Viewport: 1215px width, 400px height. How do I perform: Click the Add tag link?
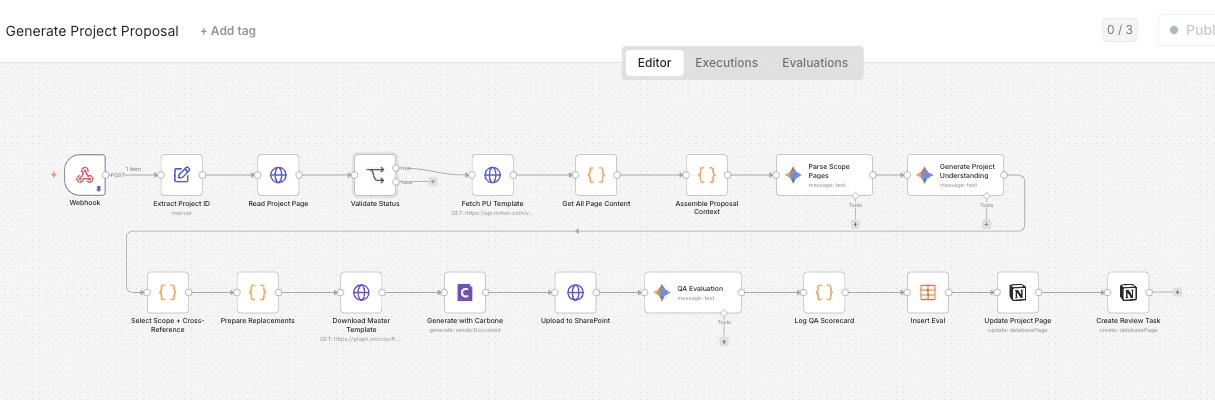coord(228,31)
